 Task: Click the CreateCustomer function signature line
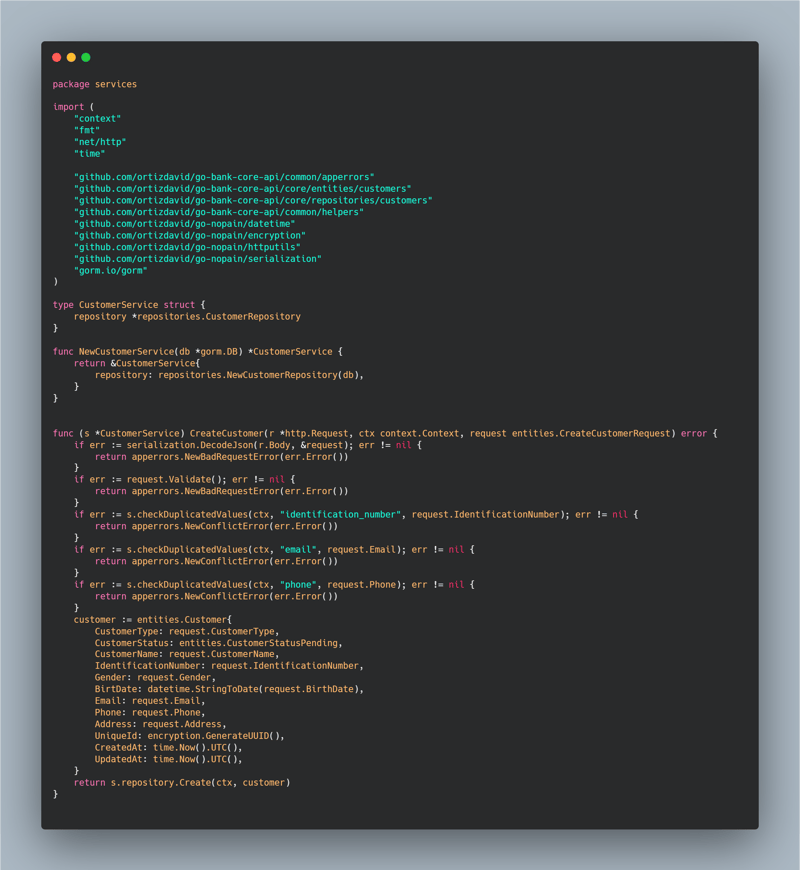[x=385, y=433]
